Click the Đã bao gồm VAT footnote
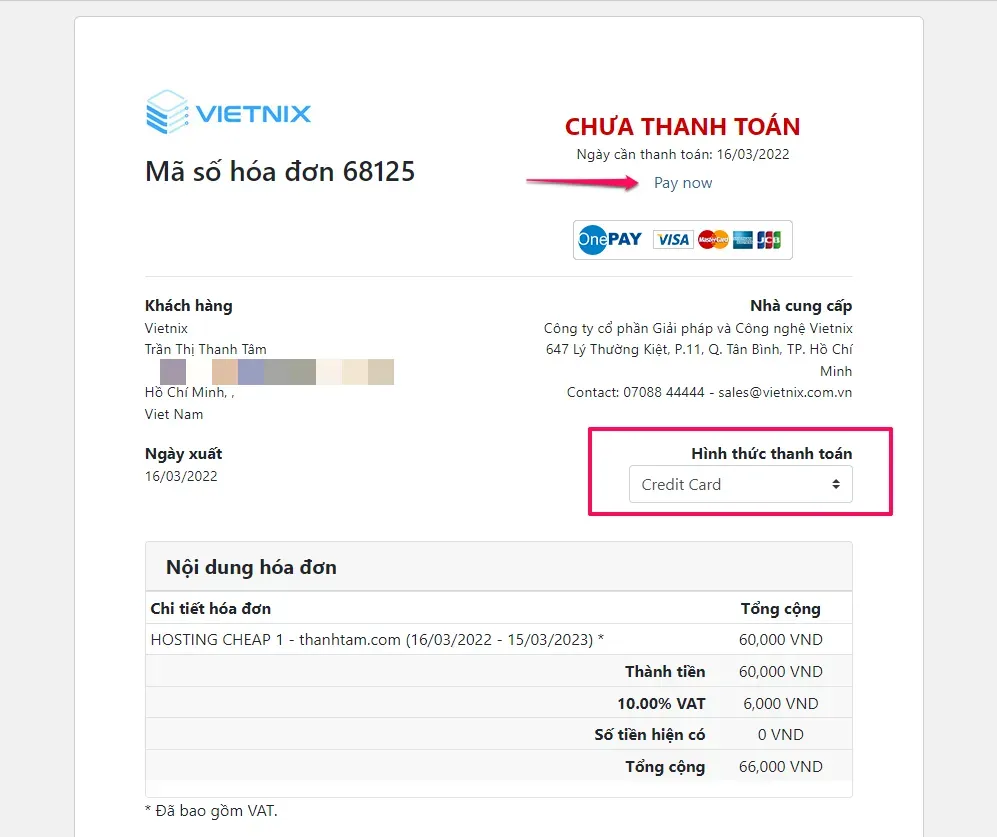The image size is (997, 837). pos(212,811)
